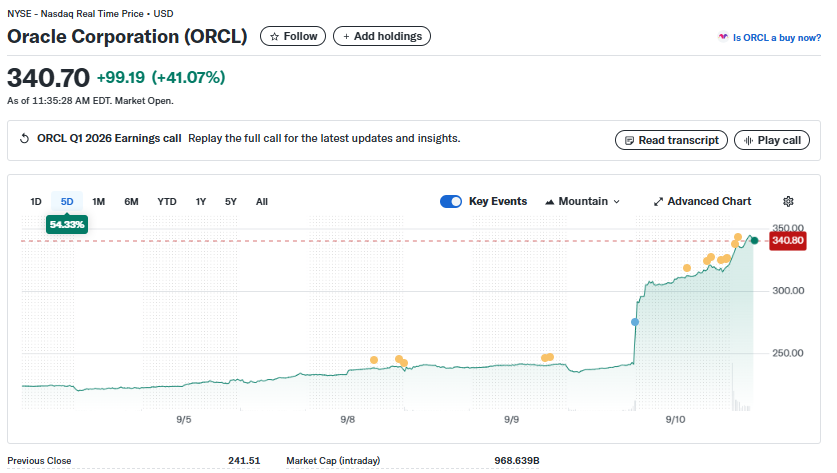The image size is (837, 473).
Task: Click the earnings call replay icon
Action: click(x=24, y=139)
